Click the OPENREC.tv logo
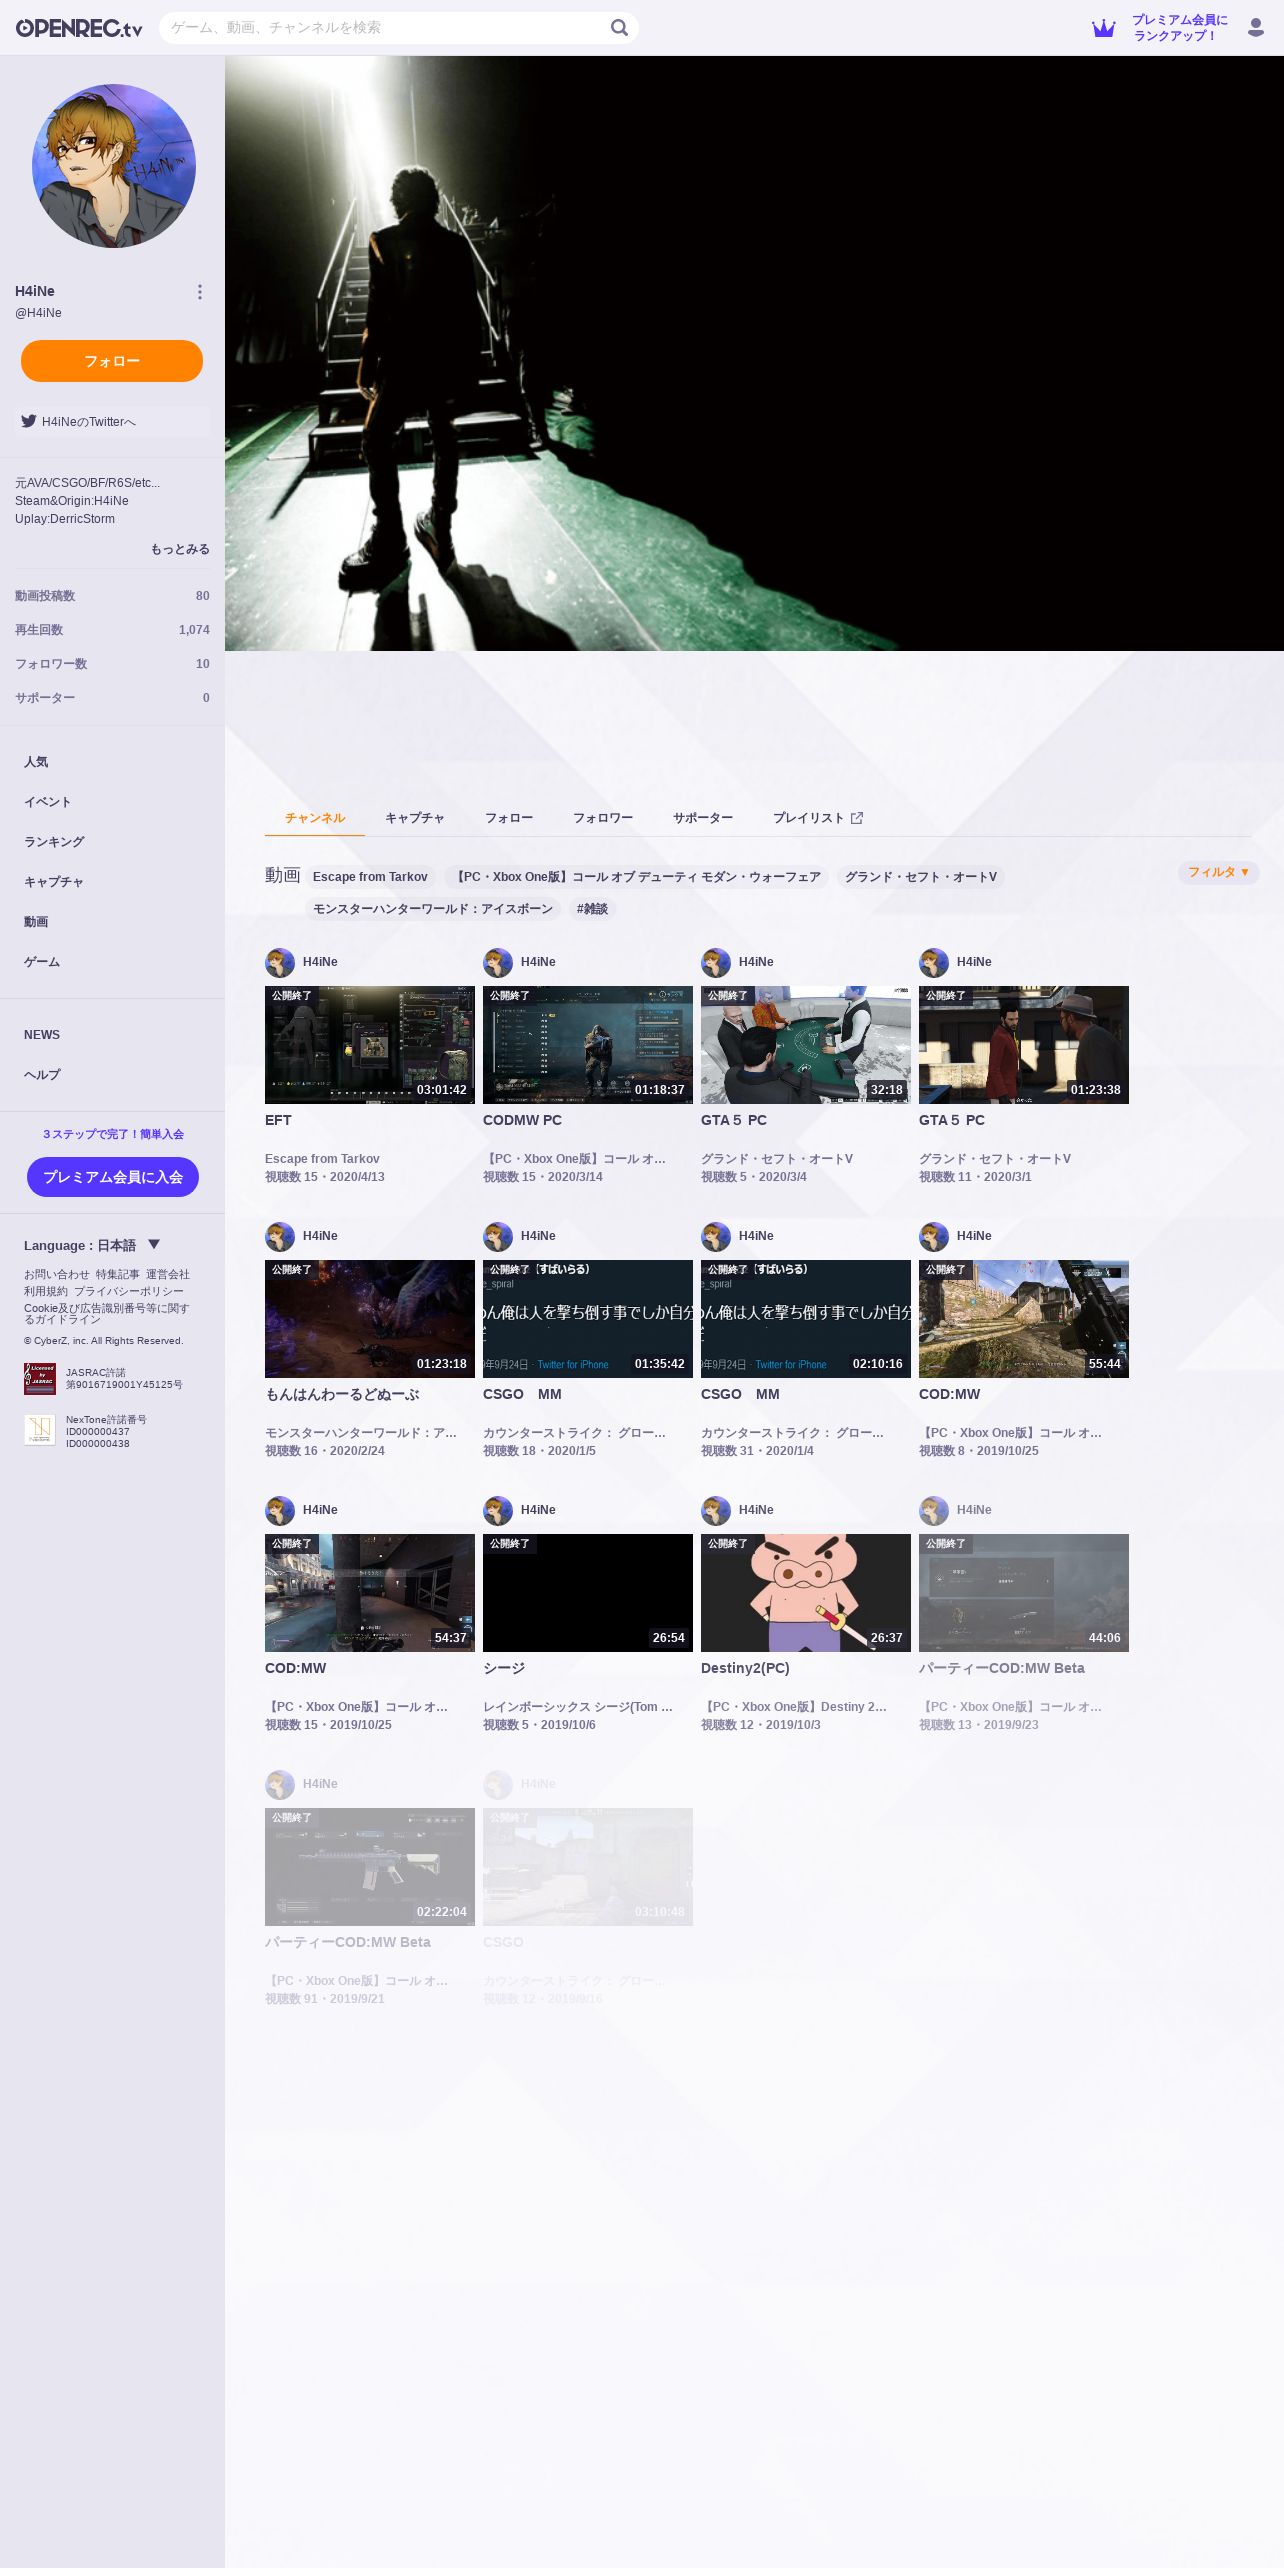Image resolution: width=1284 pixels, height=2568 pixels. [79, 28]
